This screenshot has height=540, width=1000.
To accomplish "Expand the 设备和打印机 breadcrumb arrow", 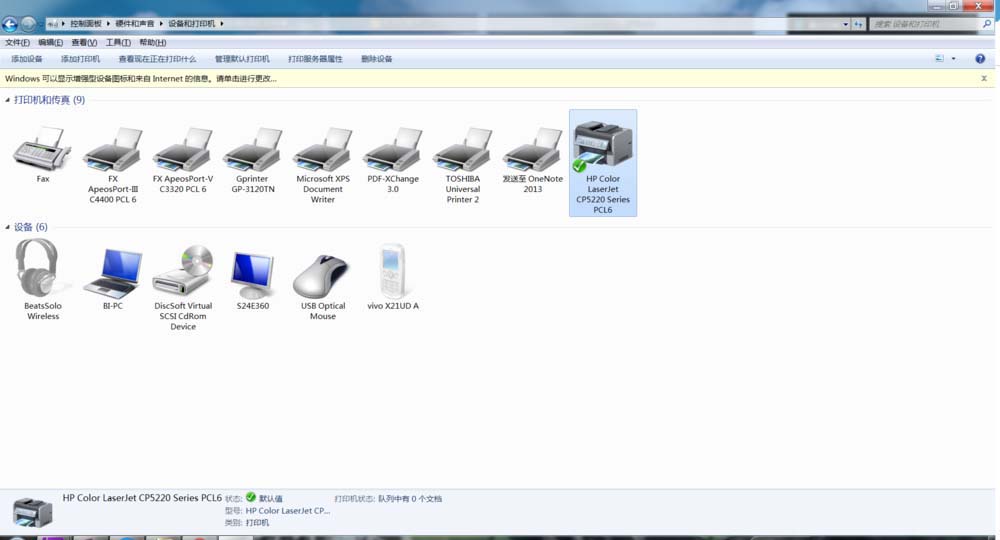I will point(222,24).
